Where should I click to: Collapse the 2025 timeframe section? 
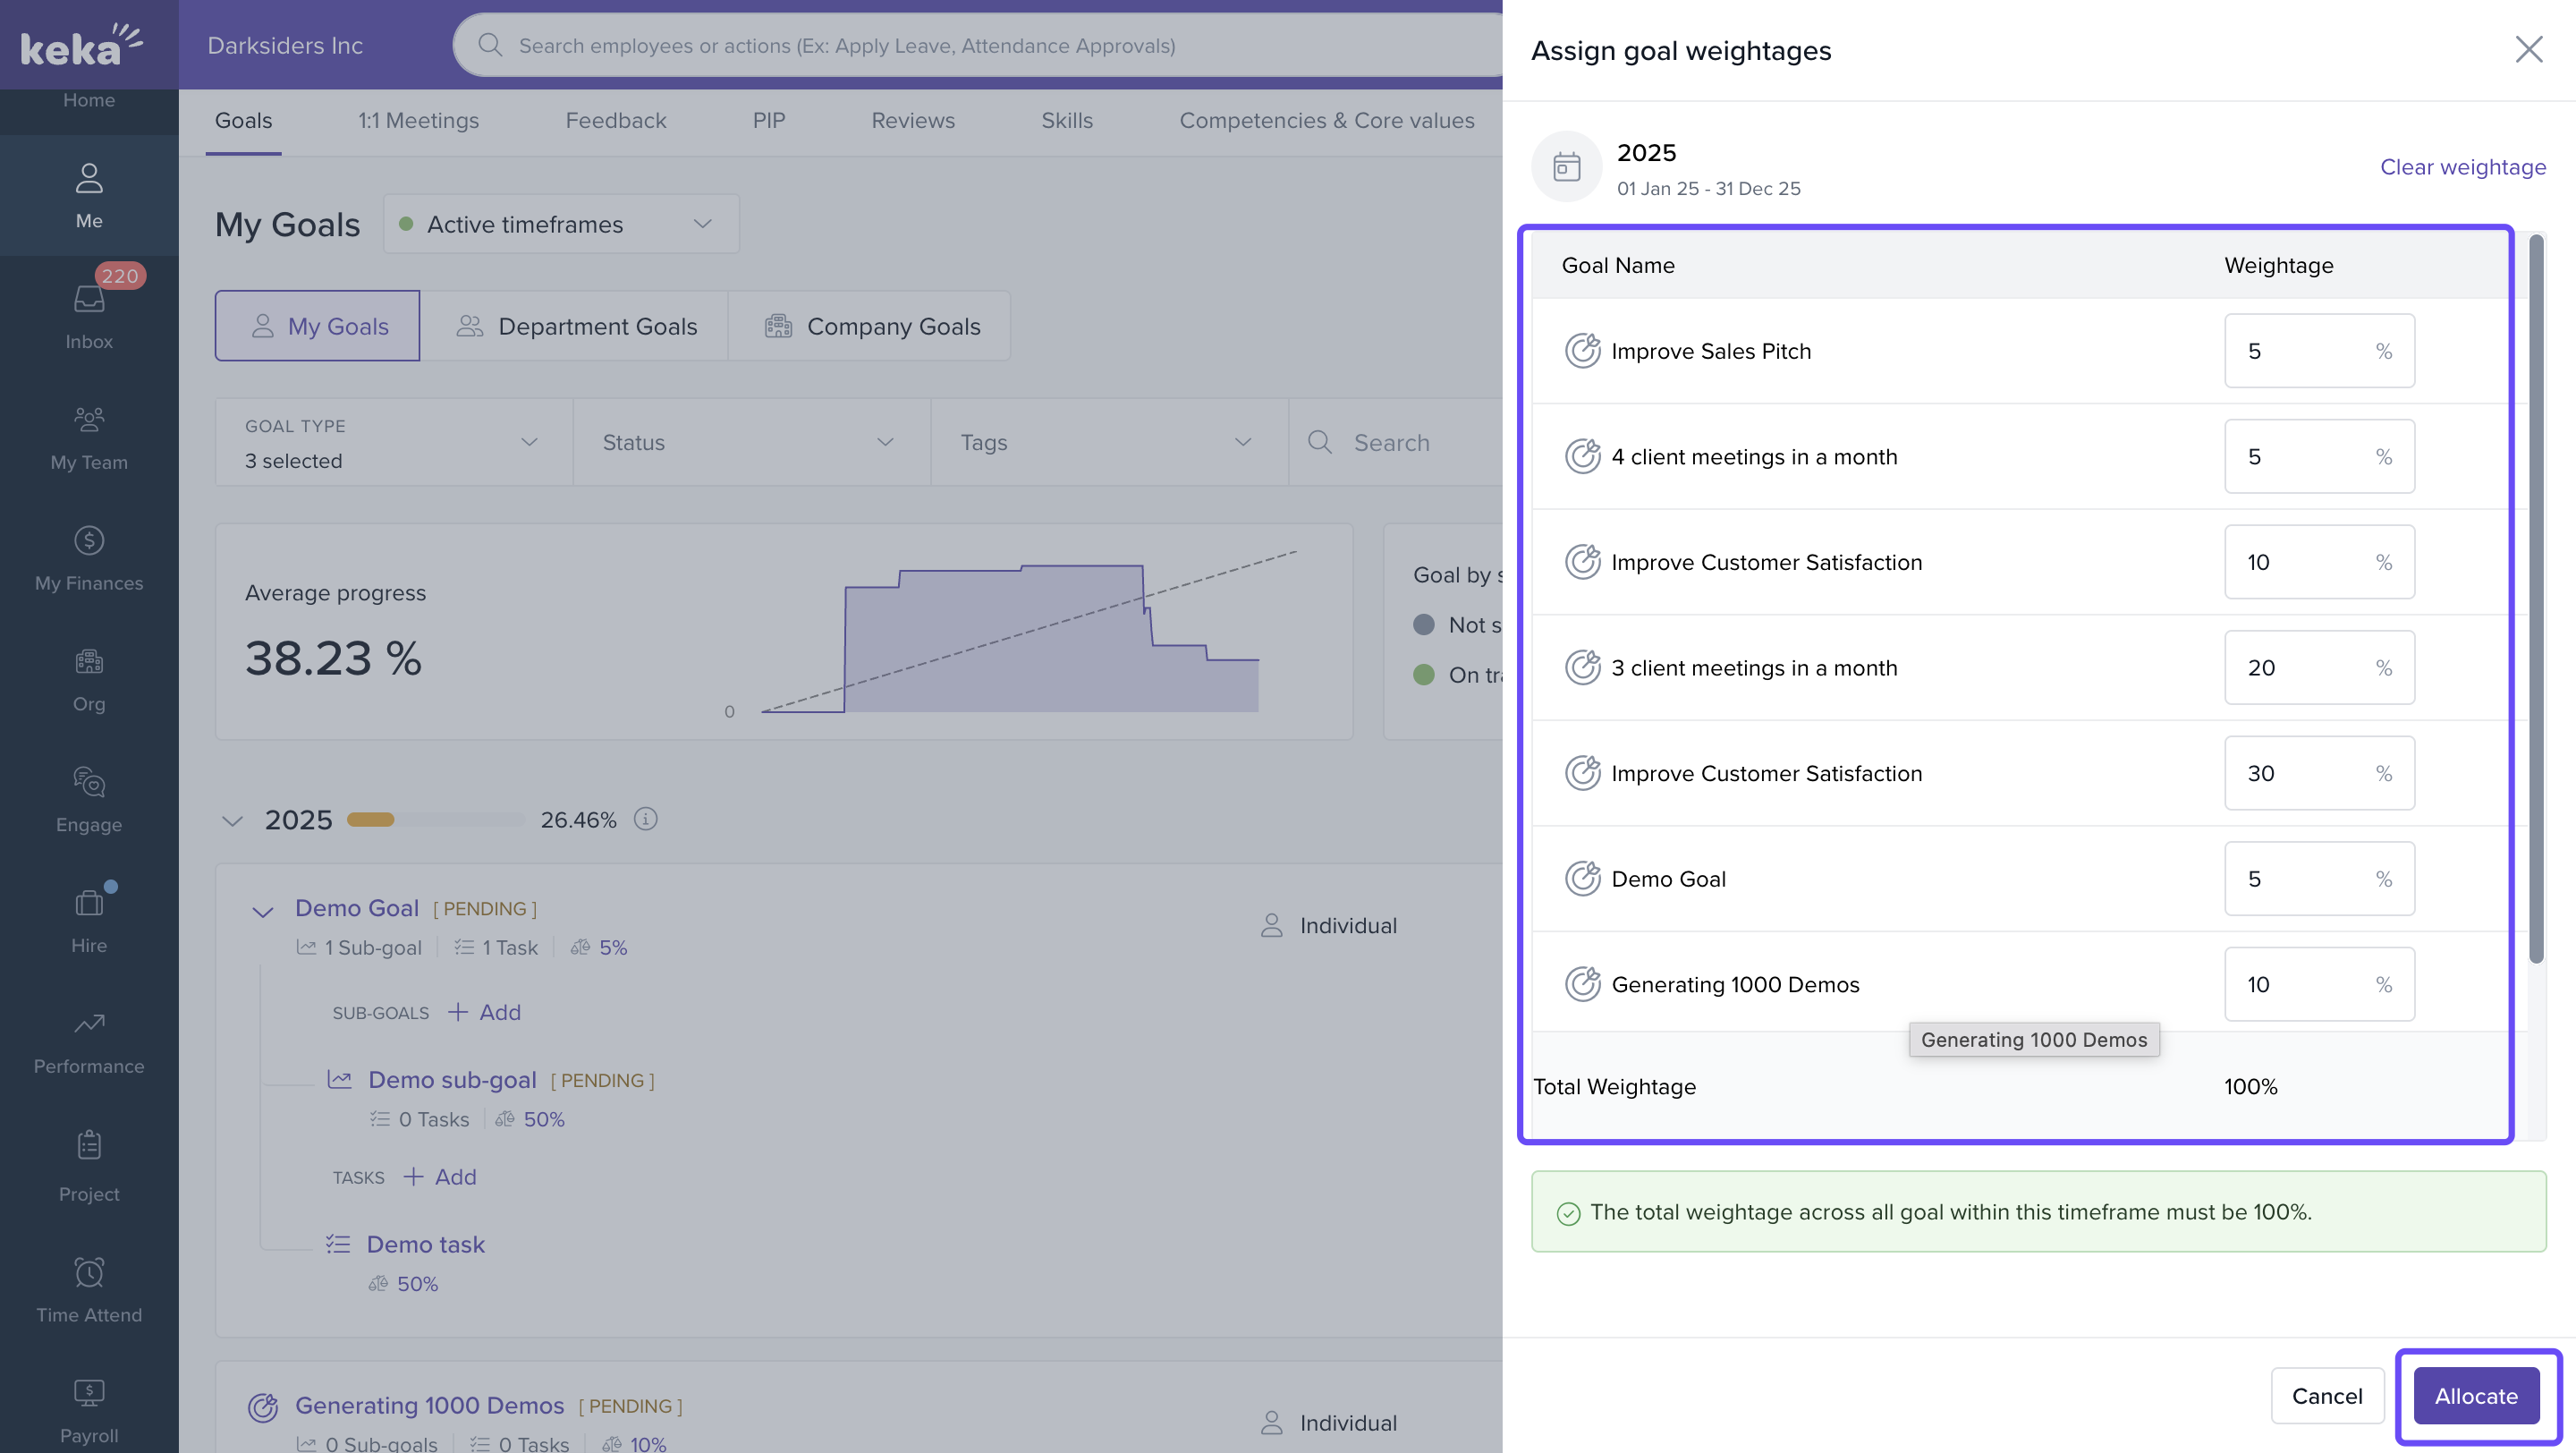[x=232, y=821]
